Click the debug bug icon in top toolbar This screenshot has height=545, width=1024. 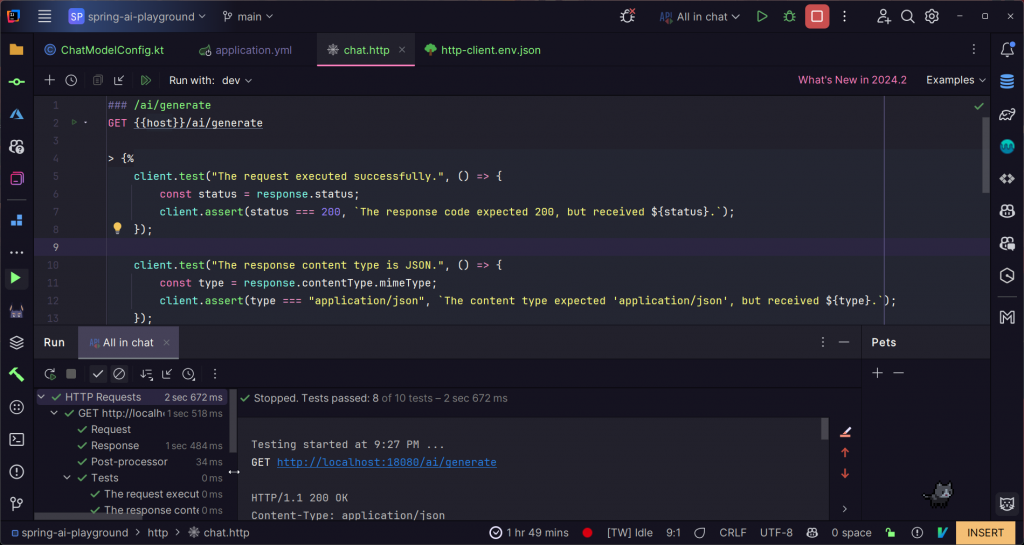[x=790, y=16]
